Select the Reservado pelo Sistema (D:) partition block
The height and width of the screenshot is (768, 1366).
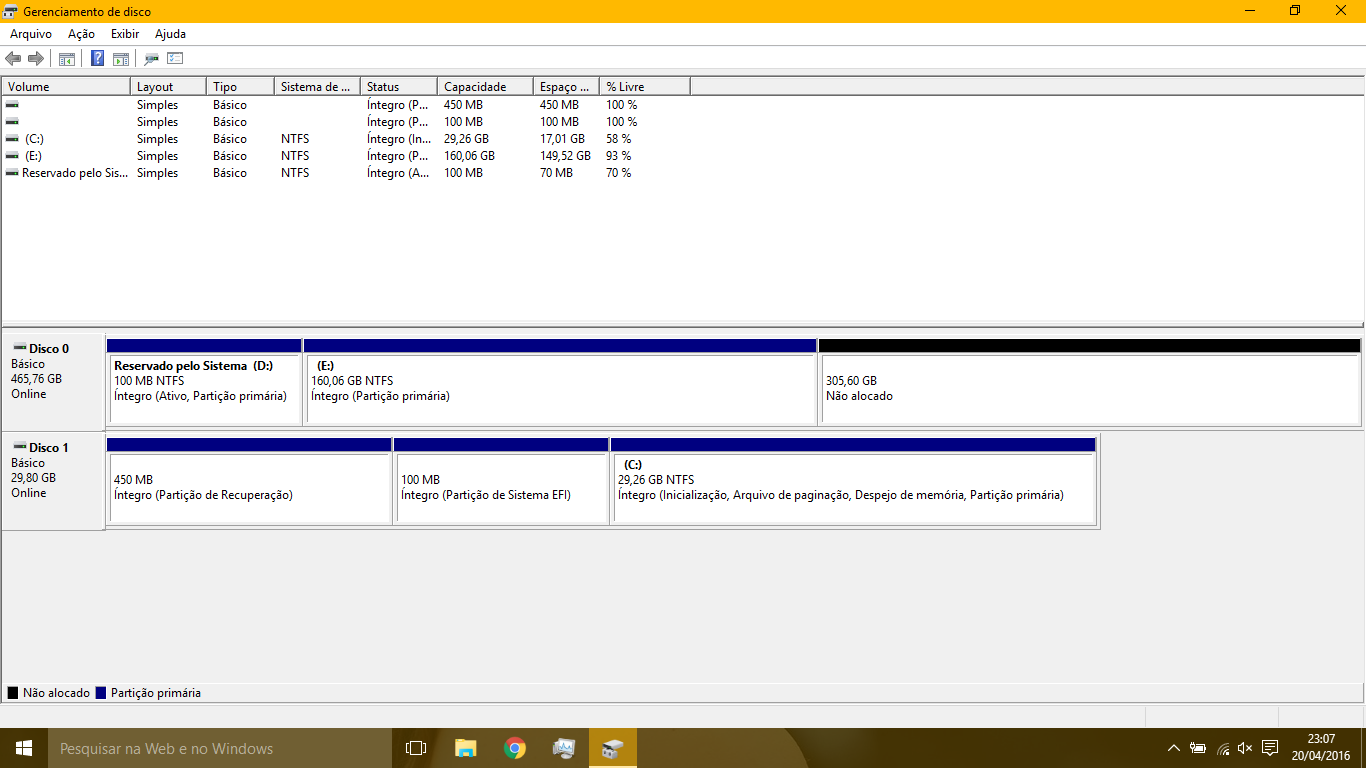pyautogui.click(x=204, y=382)
